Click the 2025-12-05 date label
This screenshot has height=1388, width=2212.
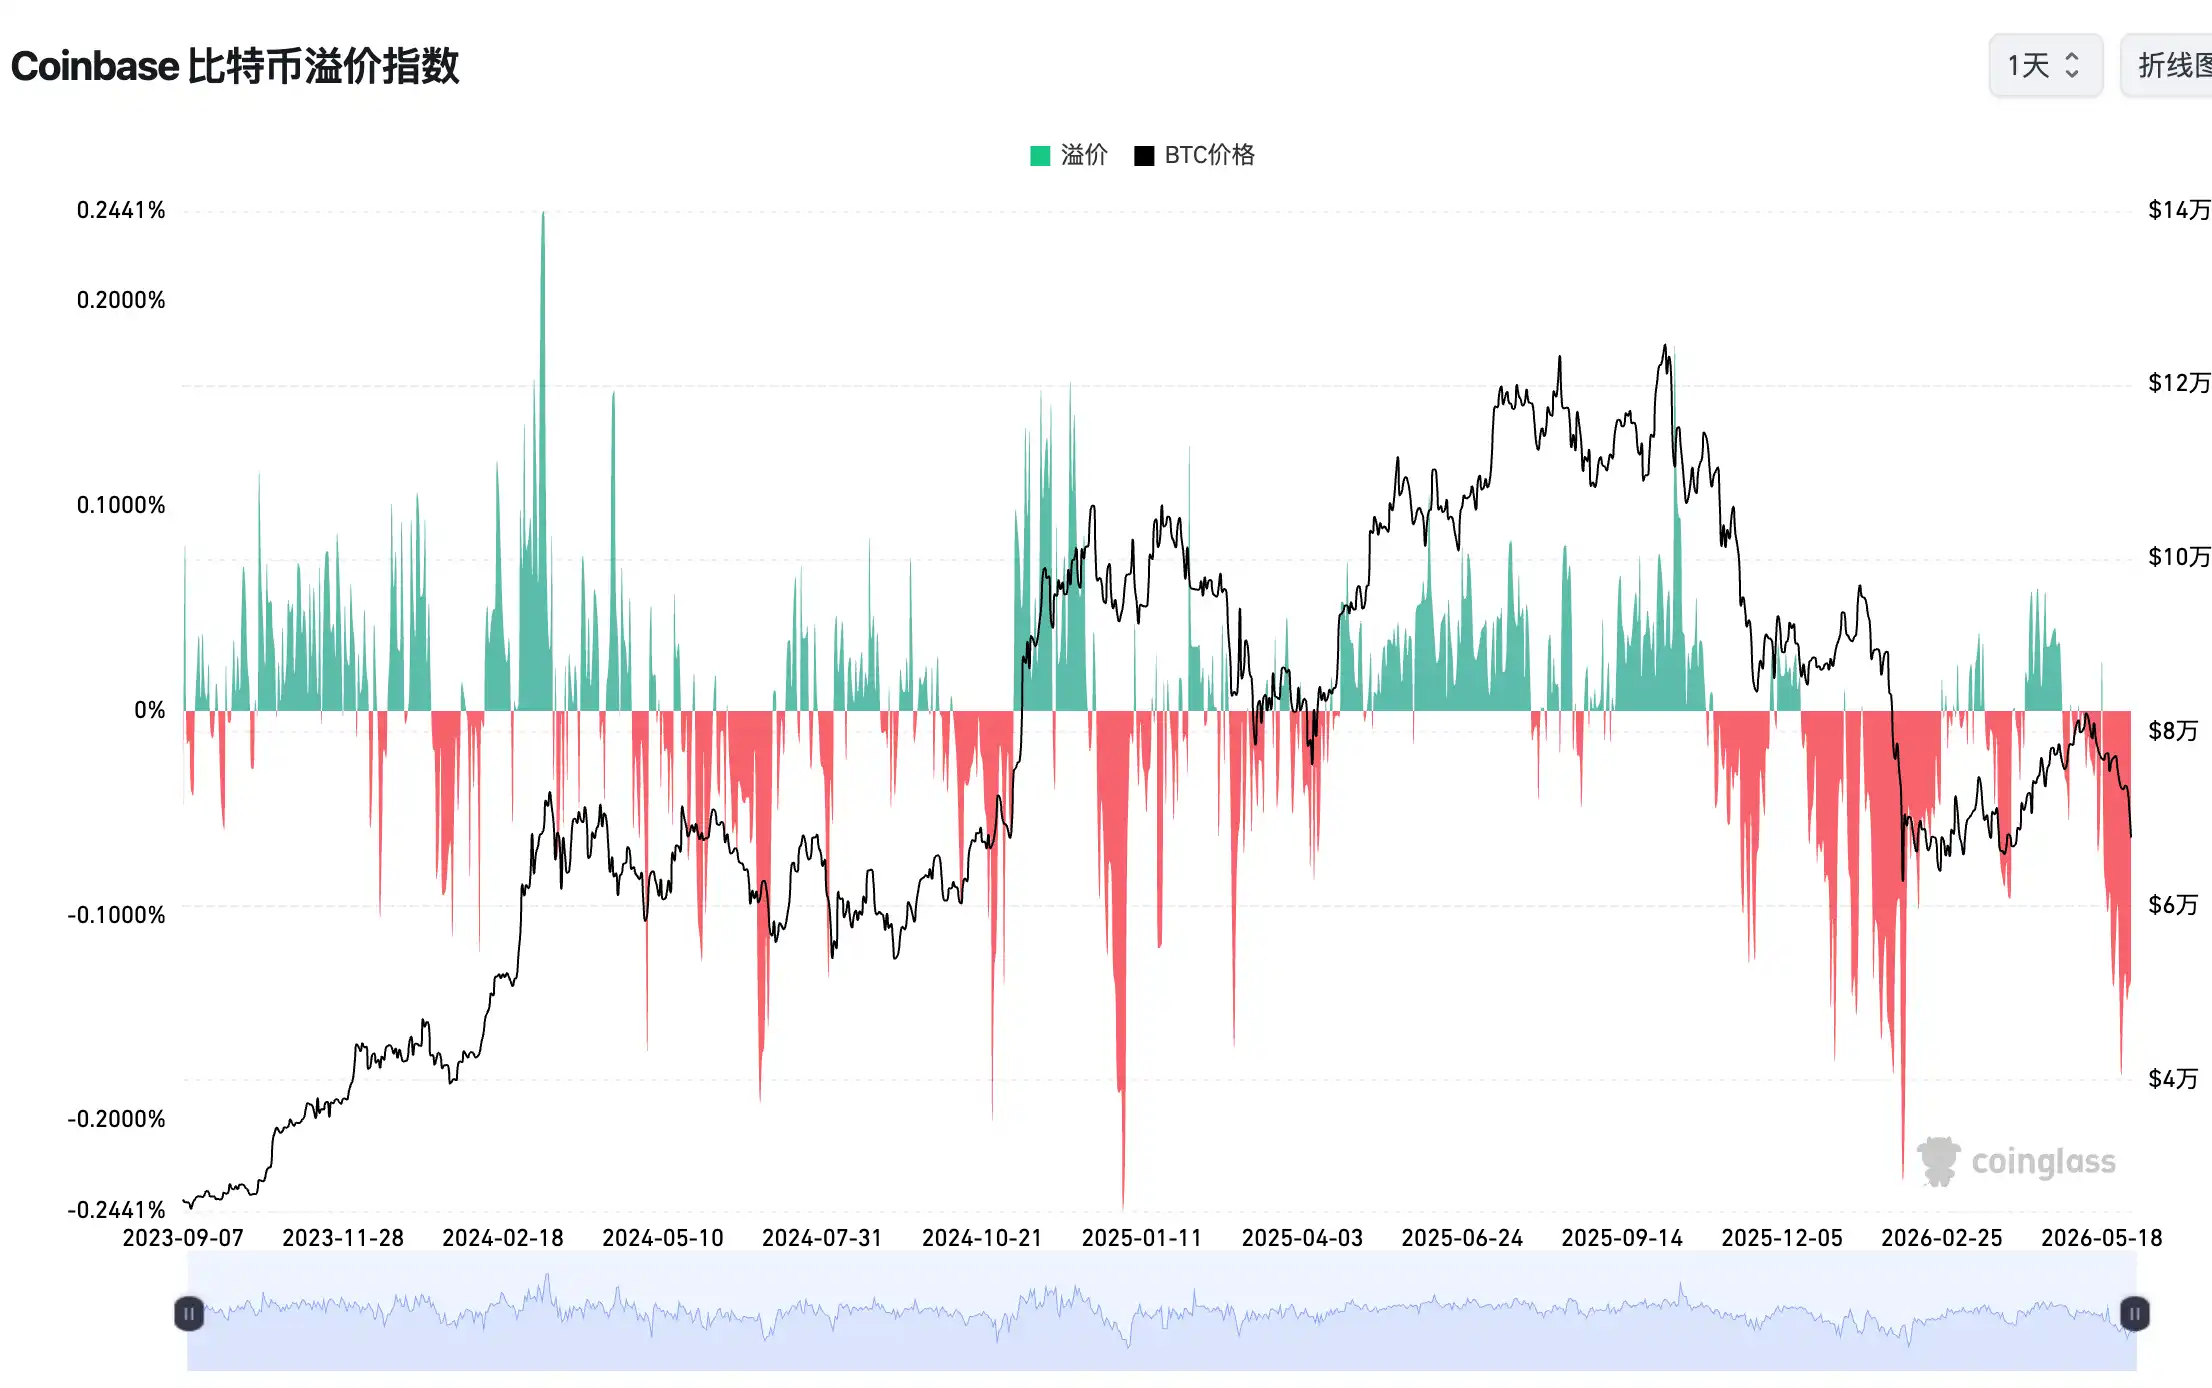(x=1782, y=1238)
